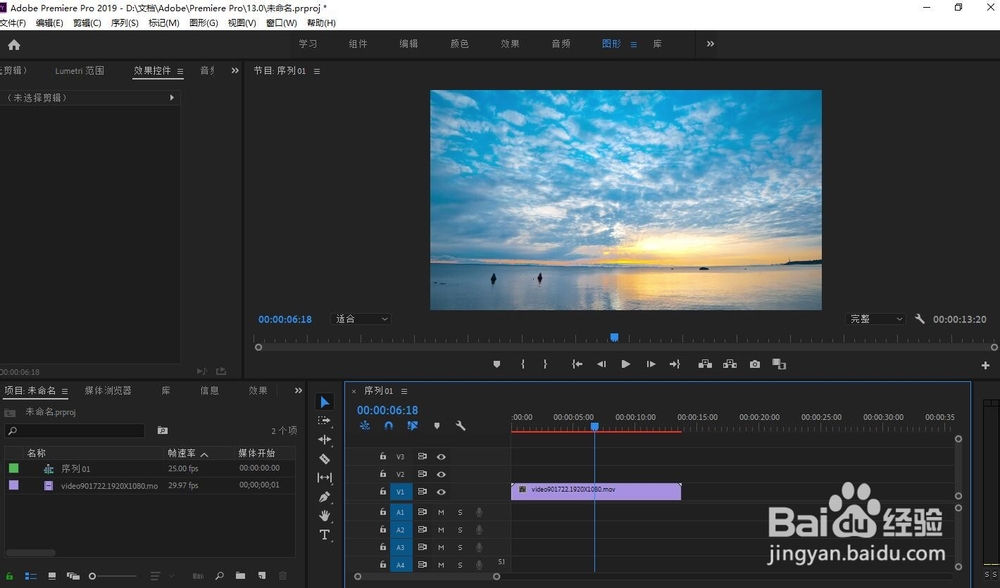
Task: Click Mark Out button
Action: click(545, 364)
